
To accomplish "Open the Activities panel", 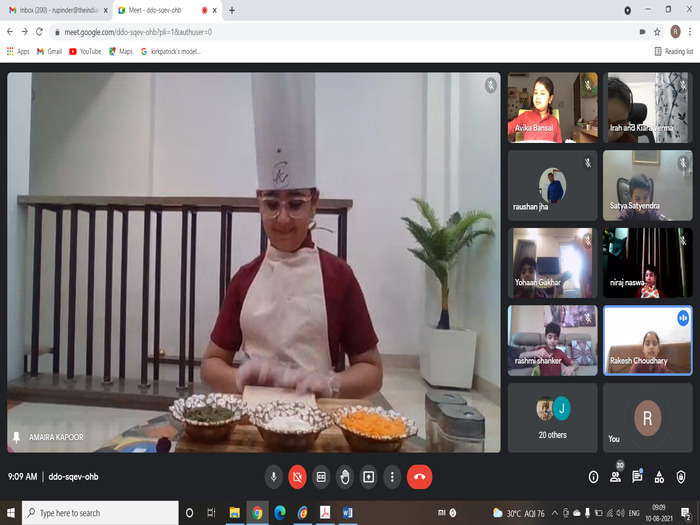I will tap(659, 477).
